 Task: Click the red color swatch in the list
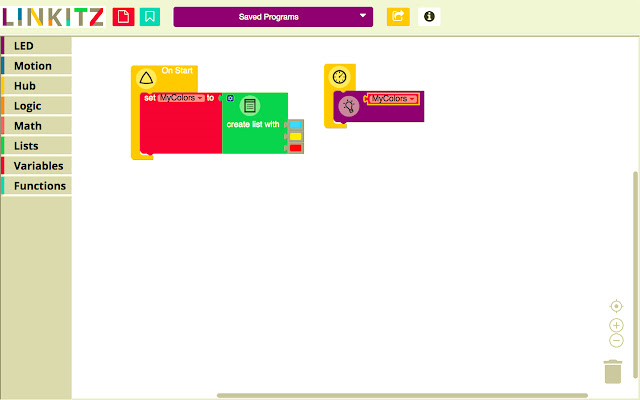click(295, 148)
